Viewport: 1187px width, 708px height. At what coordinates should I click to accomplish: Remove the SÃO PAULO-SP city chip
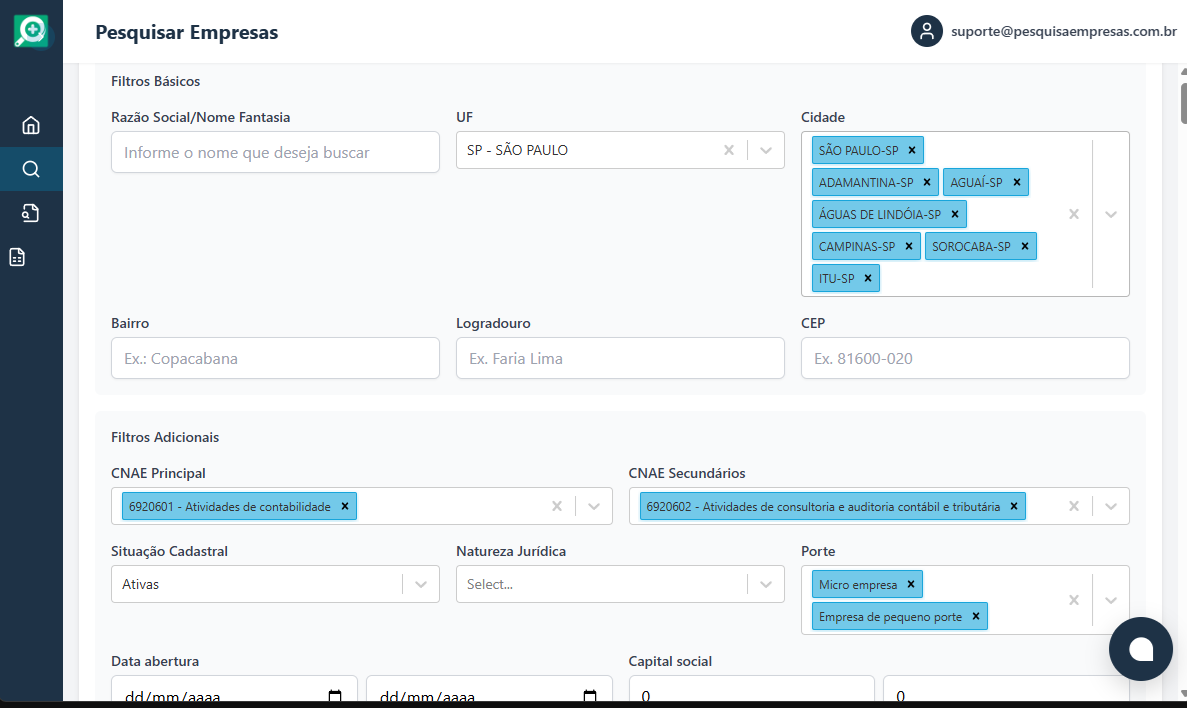point(912,149)
